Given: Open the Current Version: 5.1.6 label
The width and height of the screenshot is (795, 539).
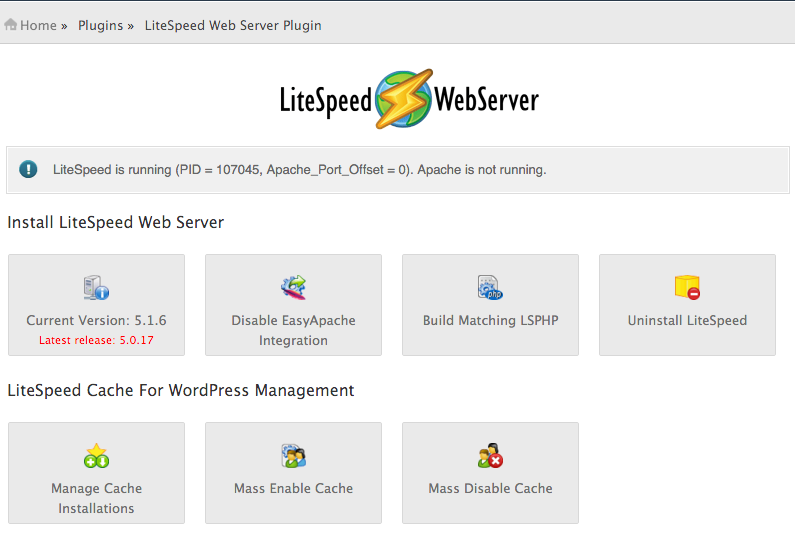Looking at the screenshot, I should [96, 320].
